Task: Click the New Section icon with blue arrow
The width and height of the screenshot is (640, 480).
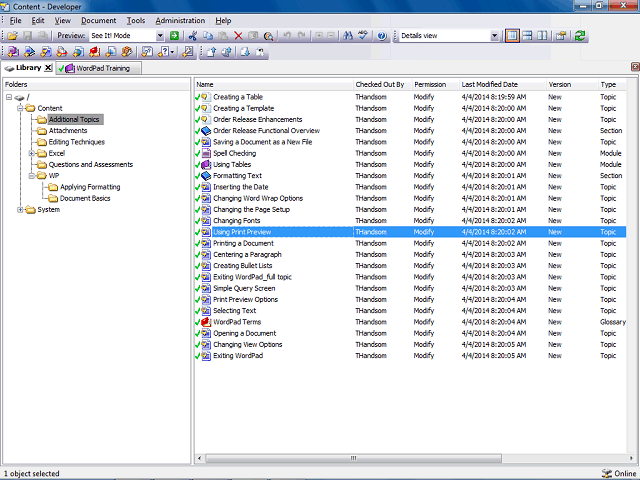Action: (x=29, y=52)
